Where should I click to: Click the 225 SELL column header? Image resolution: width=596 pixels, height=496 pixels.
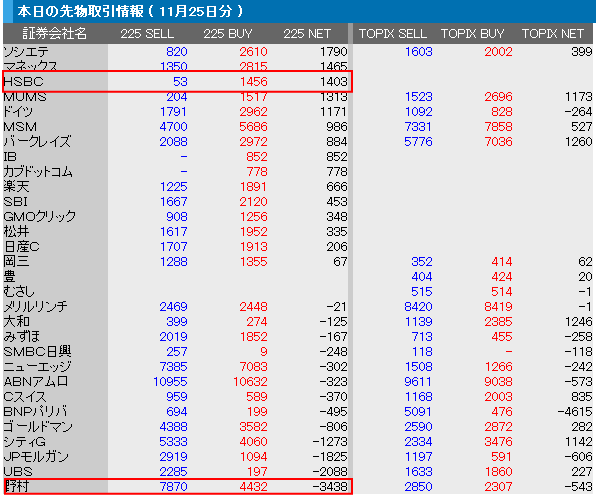point(147,34)
